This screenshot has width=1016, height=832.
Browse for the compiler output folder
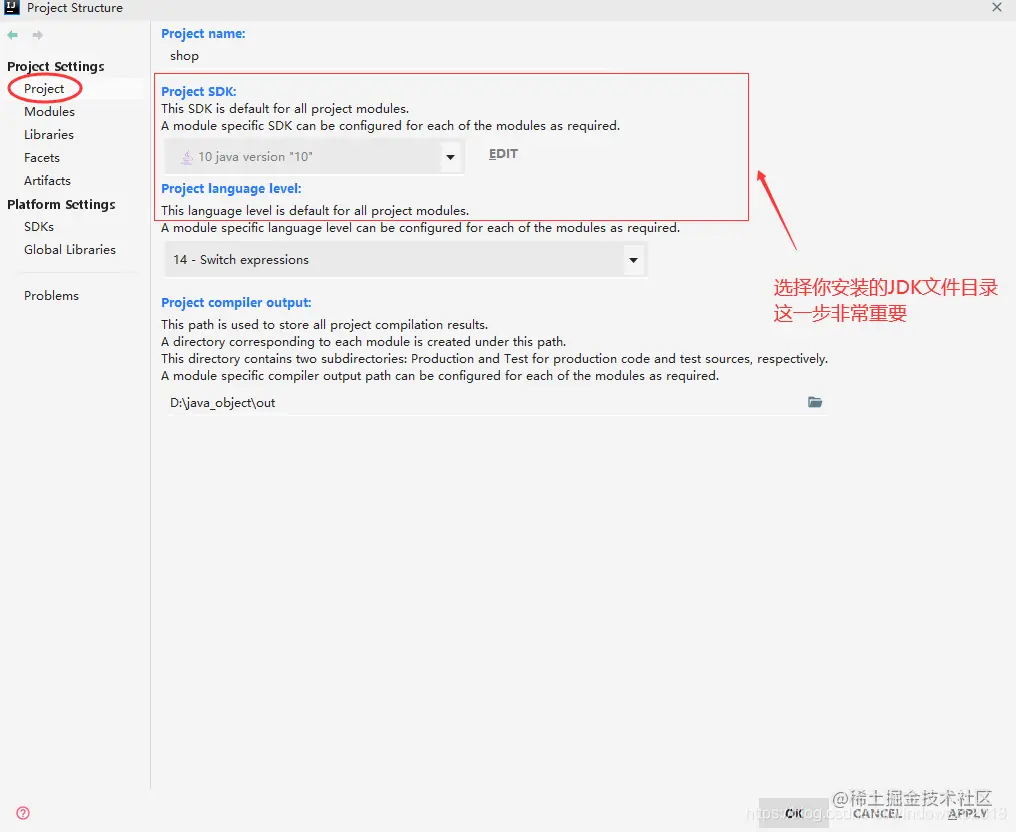pos(814,402)
